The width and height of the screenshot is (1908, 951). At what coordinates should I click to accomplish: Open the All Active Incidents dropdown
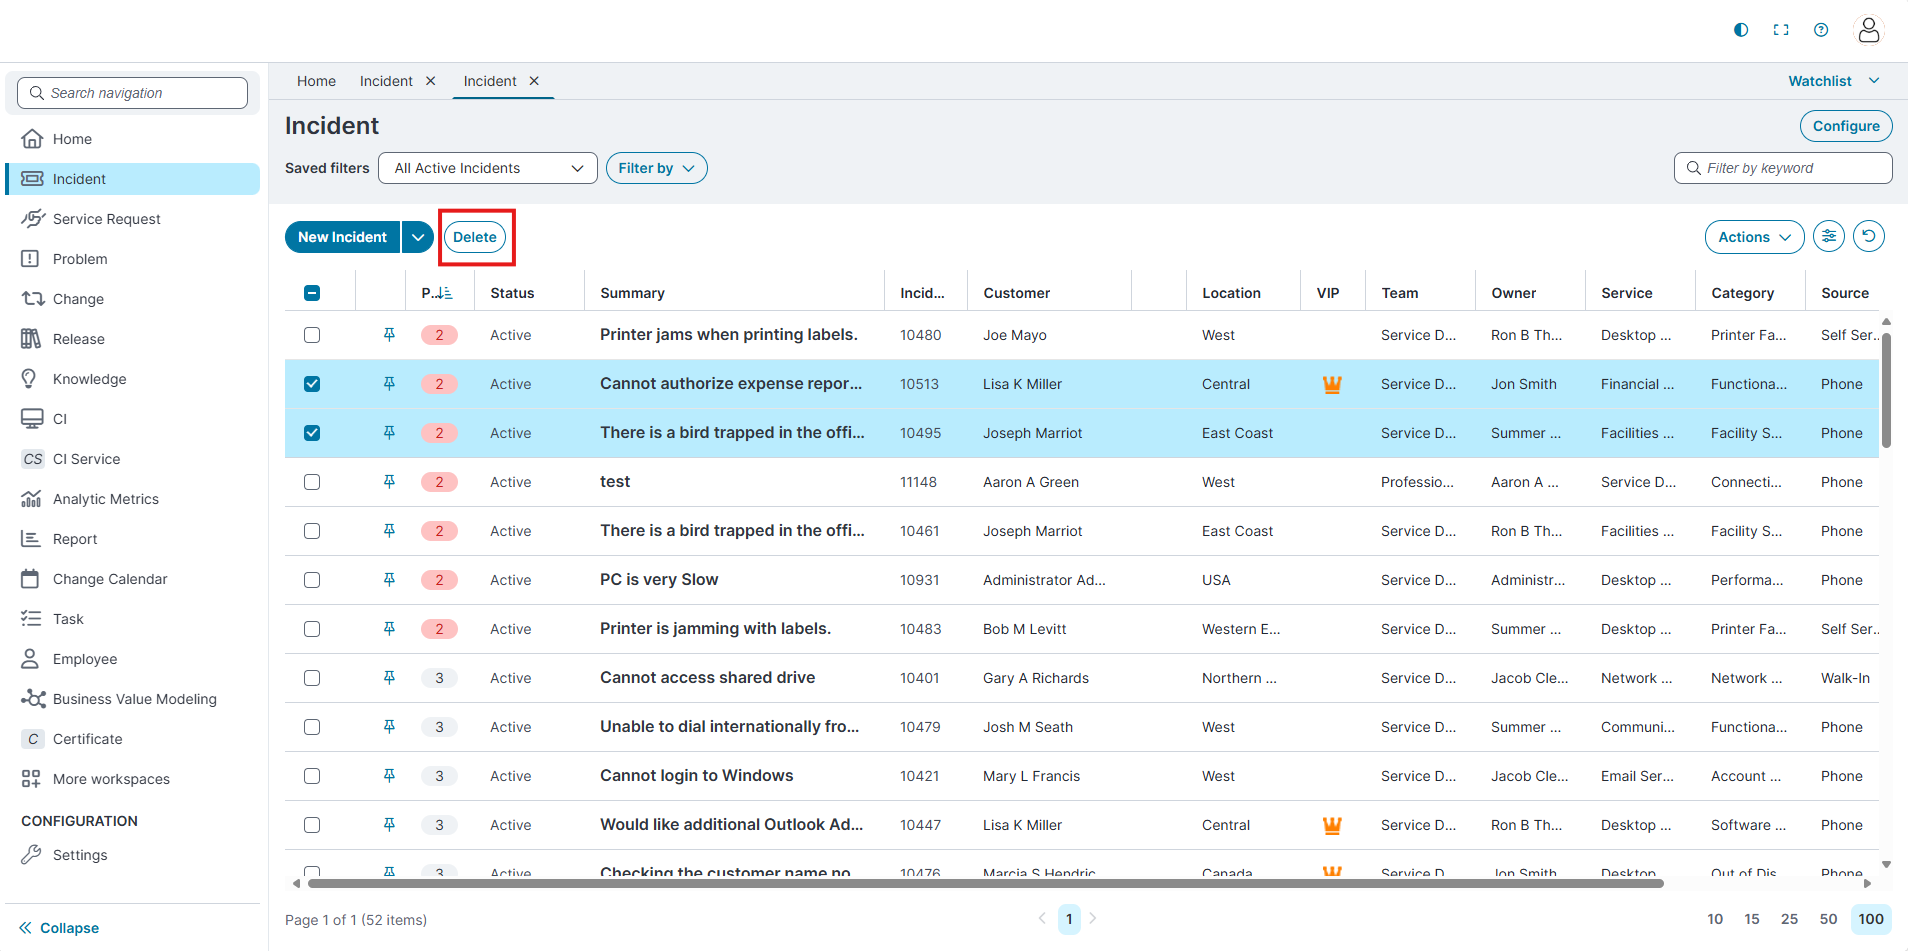tap(487, 168)
